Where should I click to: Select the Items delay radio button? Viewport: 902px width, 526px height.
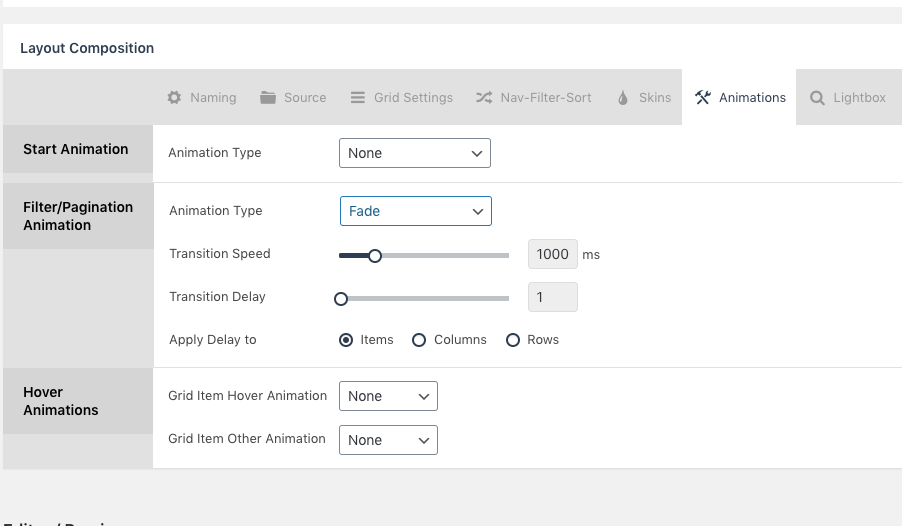(346, 340)
